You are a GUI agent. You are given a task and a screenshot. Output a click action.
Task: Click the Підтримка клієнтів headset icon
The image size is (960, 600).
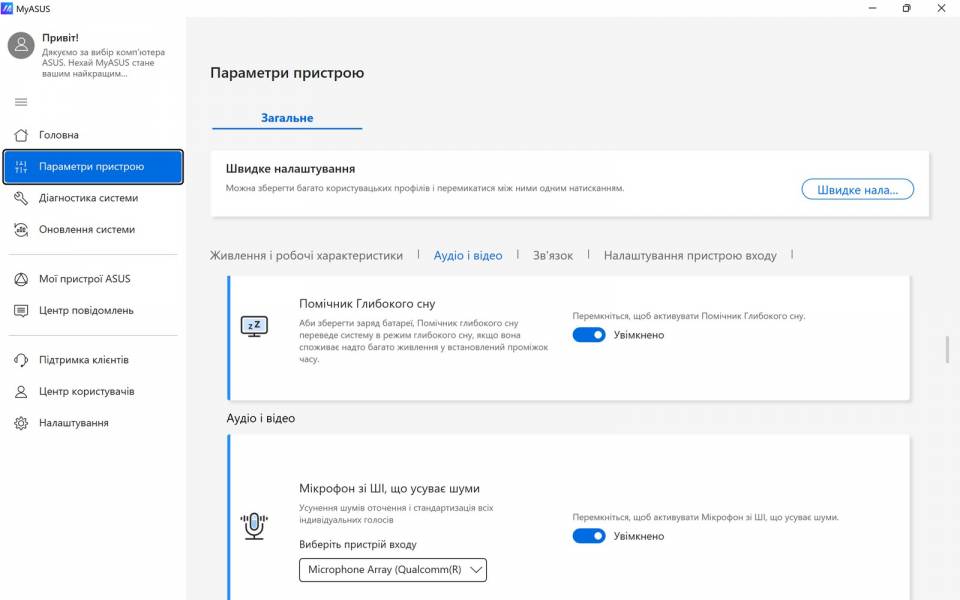[21, 360]
